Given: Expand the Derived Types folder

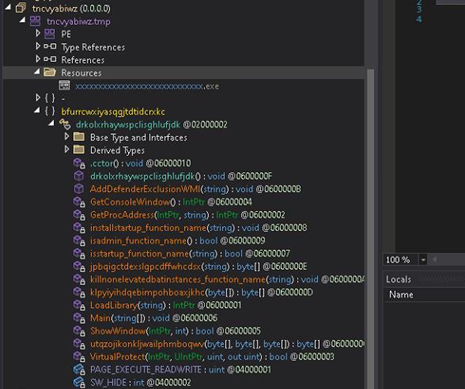Looking at the screenshot, I should [x=67, y=149].
